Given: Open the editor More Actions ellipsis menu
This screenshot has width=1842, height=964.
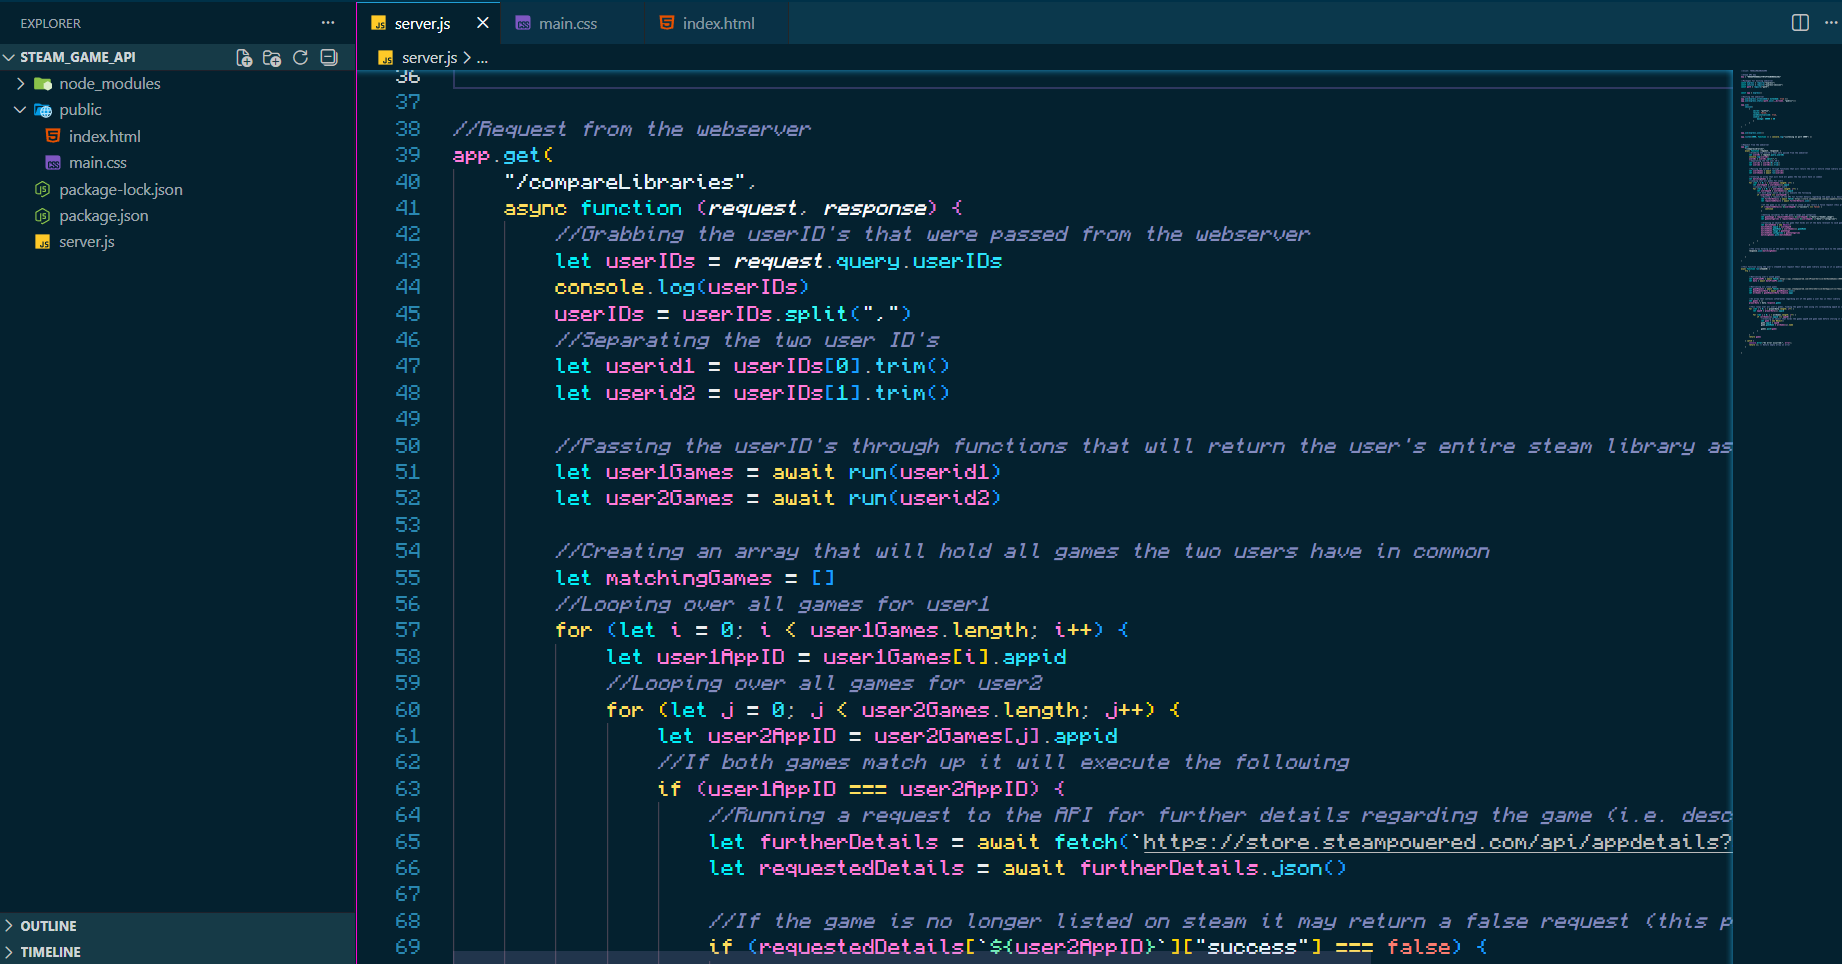Looking at the screenshot, I should [x=1832, y=22].
